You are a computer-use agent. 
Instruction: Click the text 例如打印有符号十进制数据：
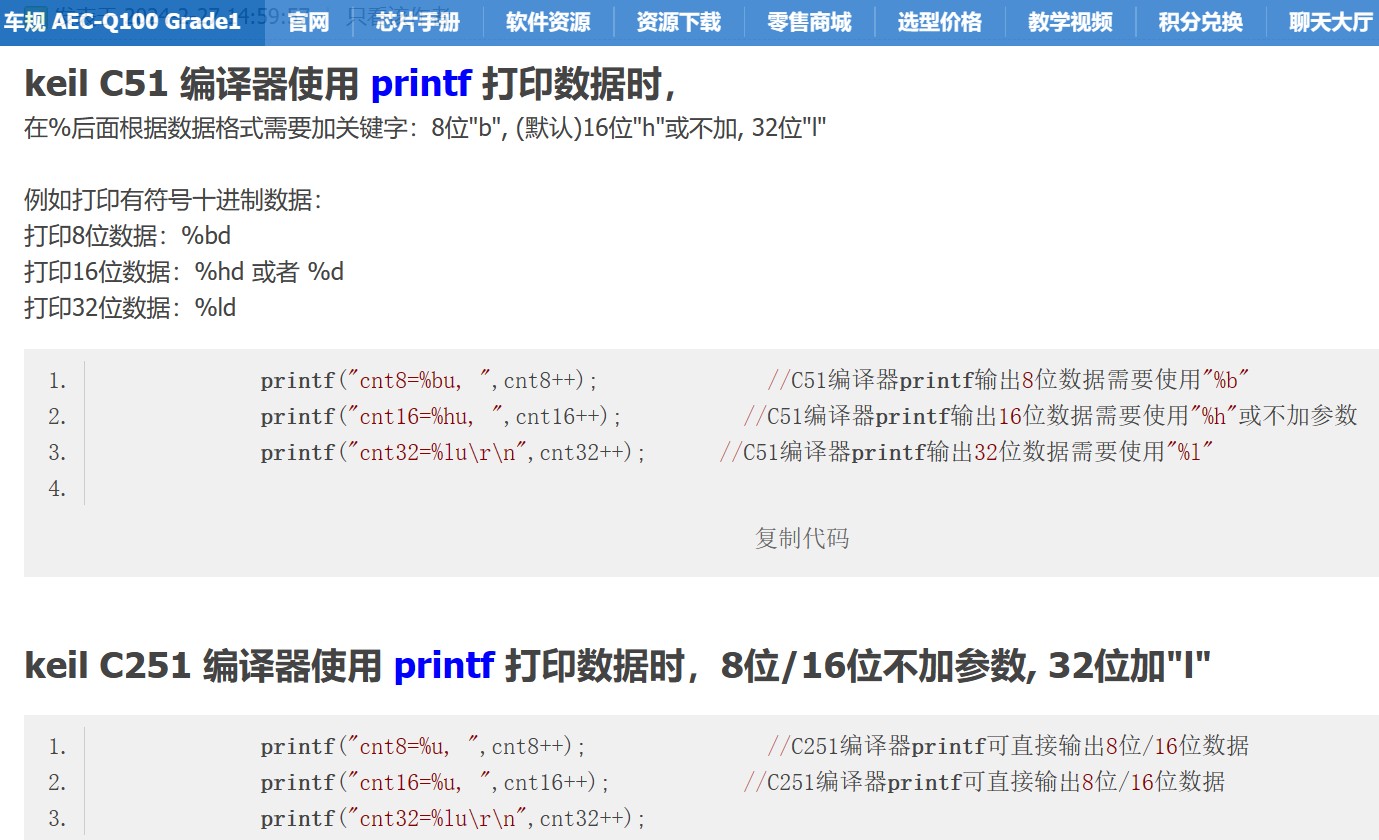click(x=174, y=200)
